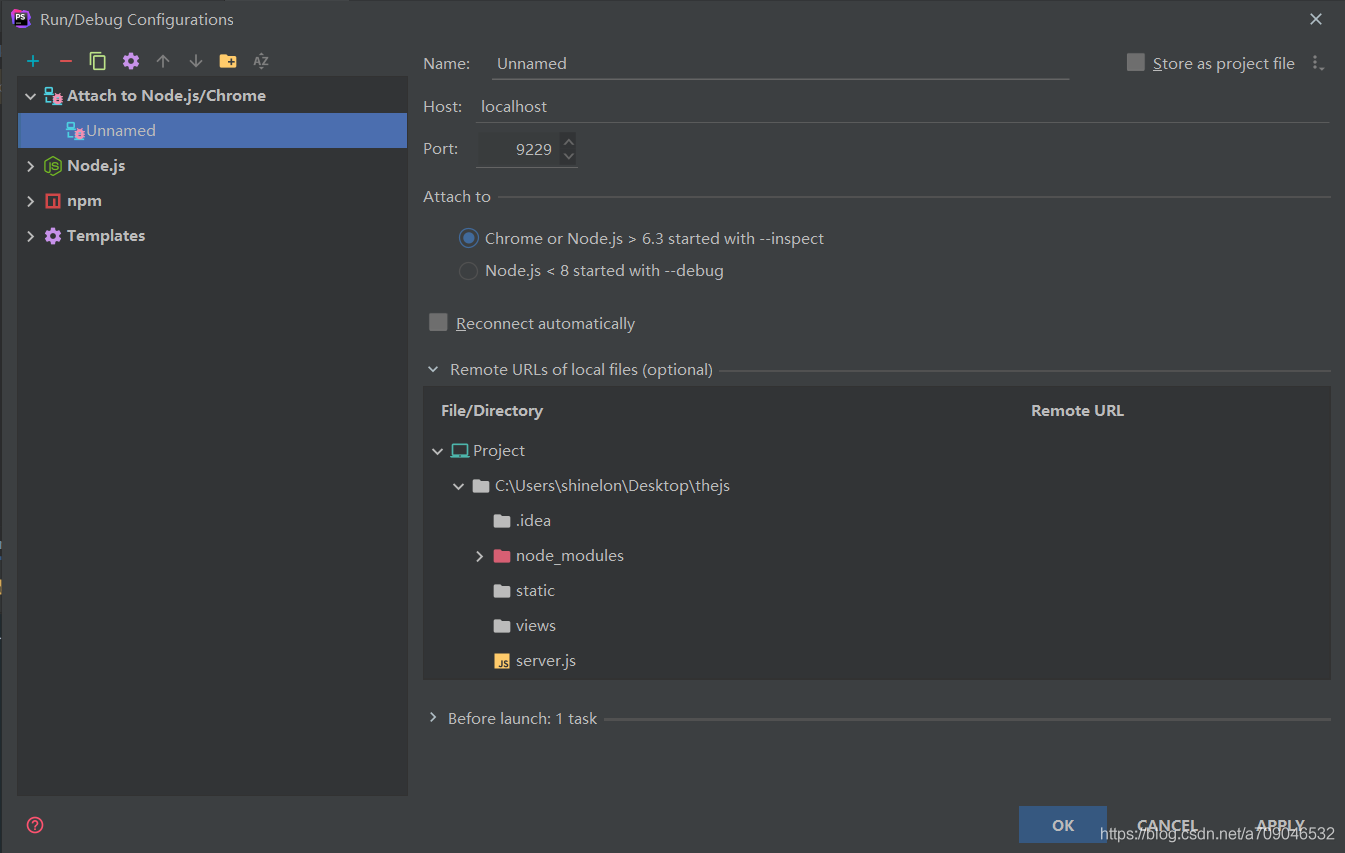Sort configurations alphabetically with AZ icon
Screen dimensions: 1345x853
[x=261, y=61]
